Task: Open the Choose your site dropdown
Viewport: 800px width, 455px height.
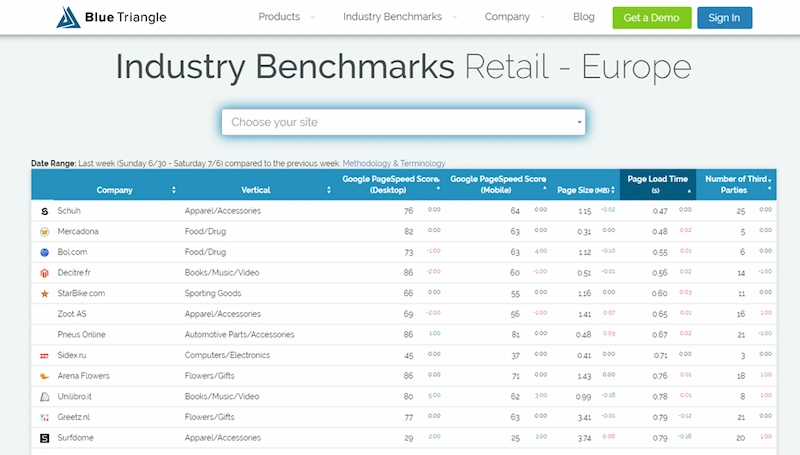Action: [404, 122]
